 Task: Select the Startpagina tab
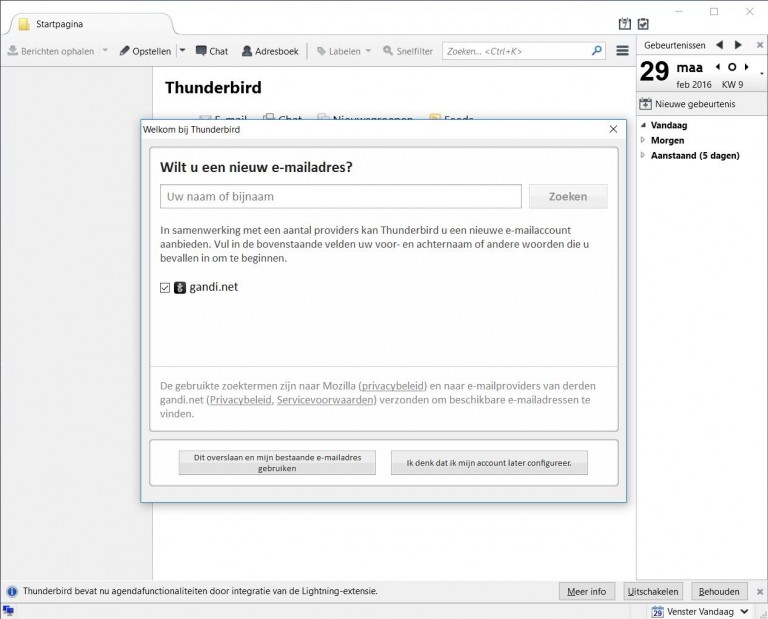pos(90,24)
